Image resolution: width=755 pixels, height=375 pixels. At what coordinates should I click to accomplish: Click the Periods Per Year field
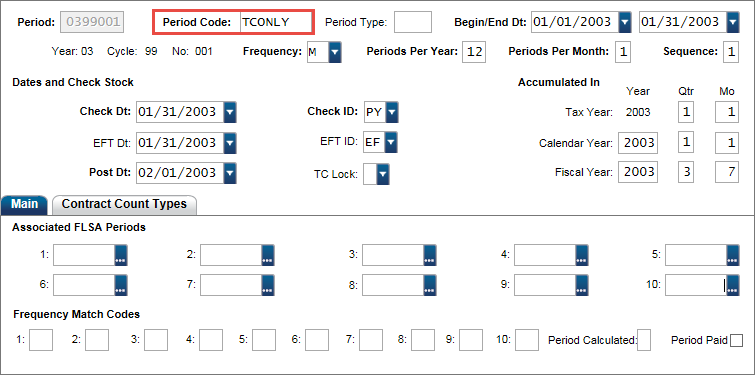[x=474, y=52]
